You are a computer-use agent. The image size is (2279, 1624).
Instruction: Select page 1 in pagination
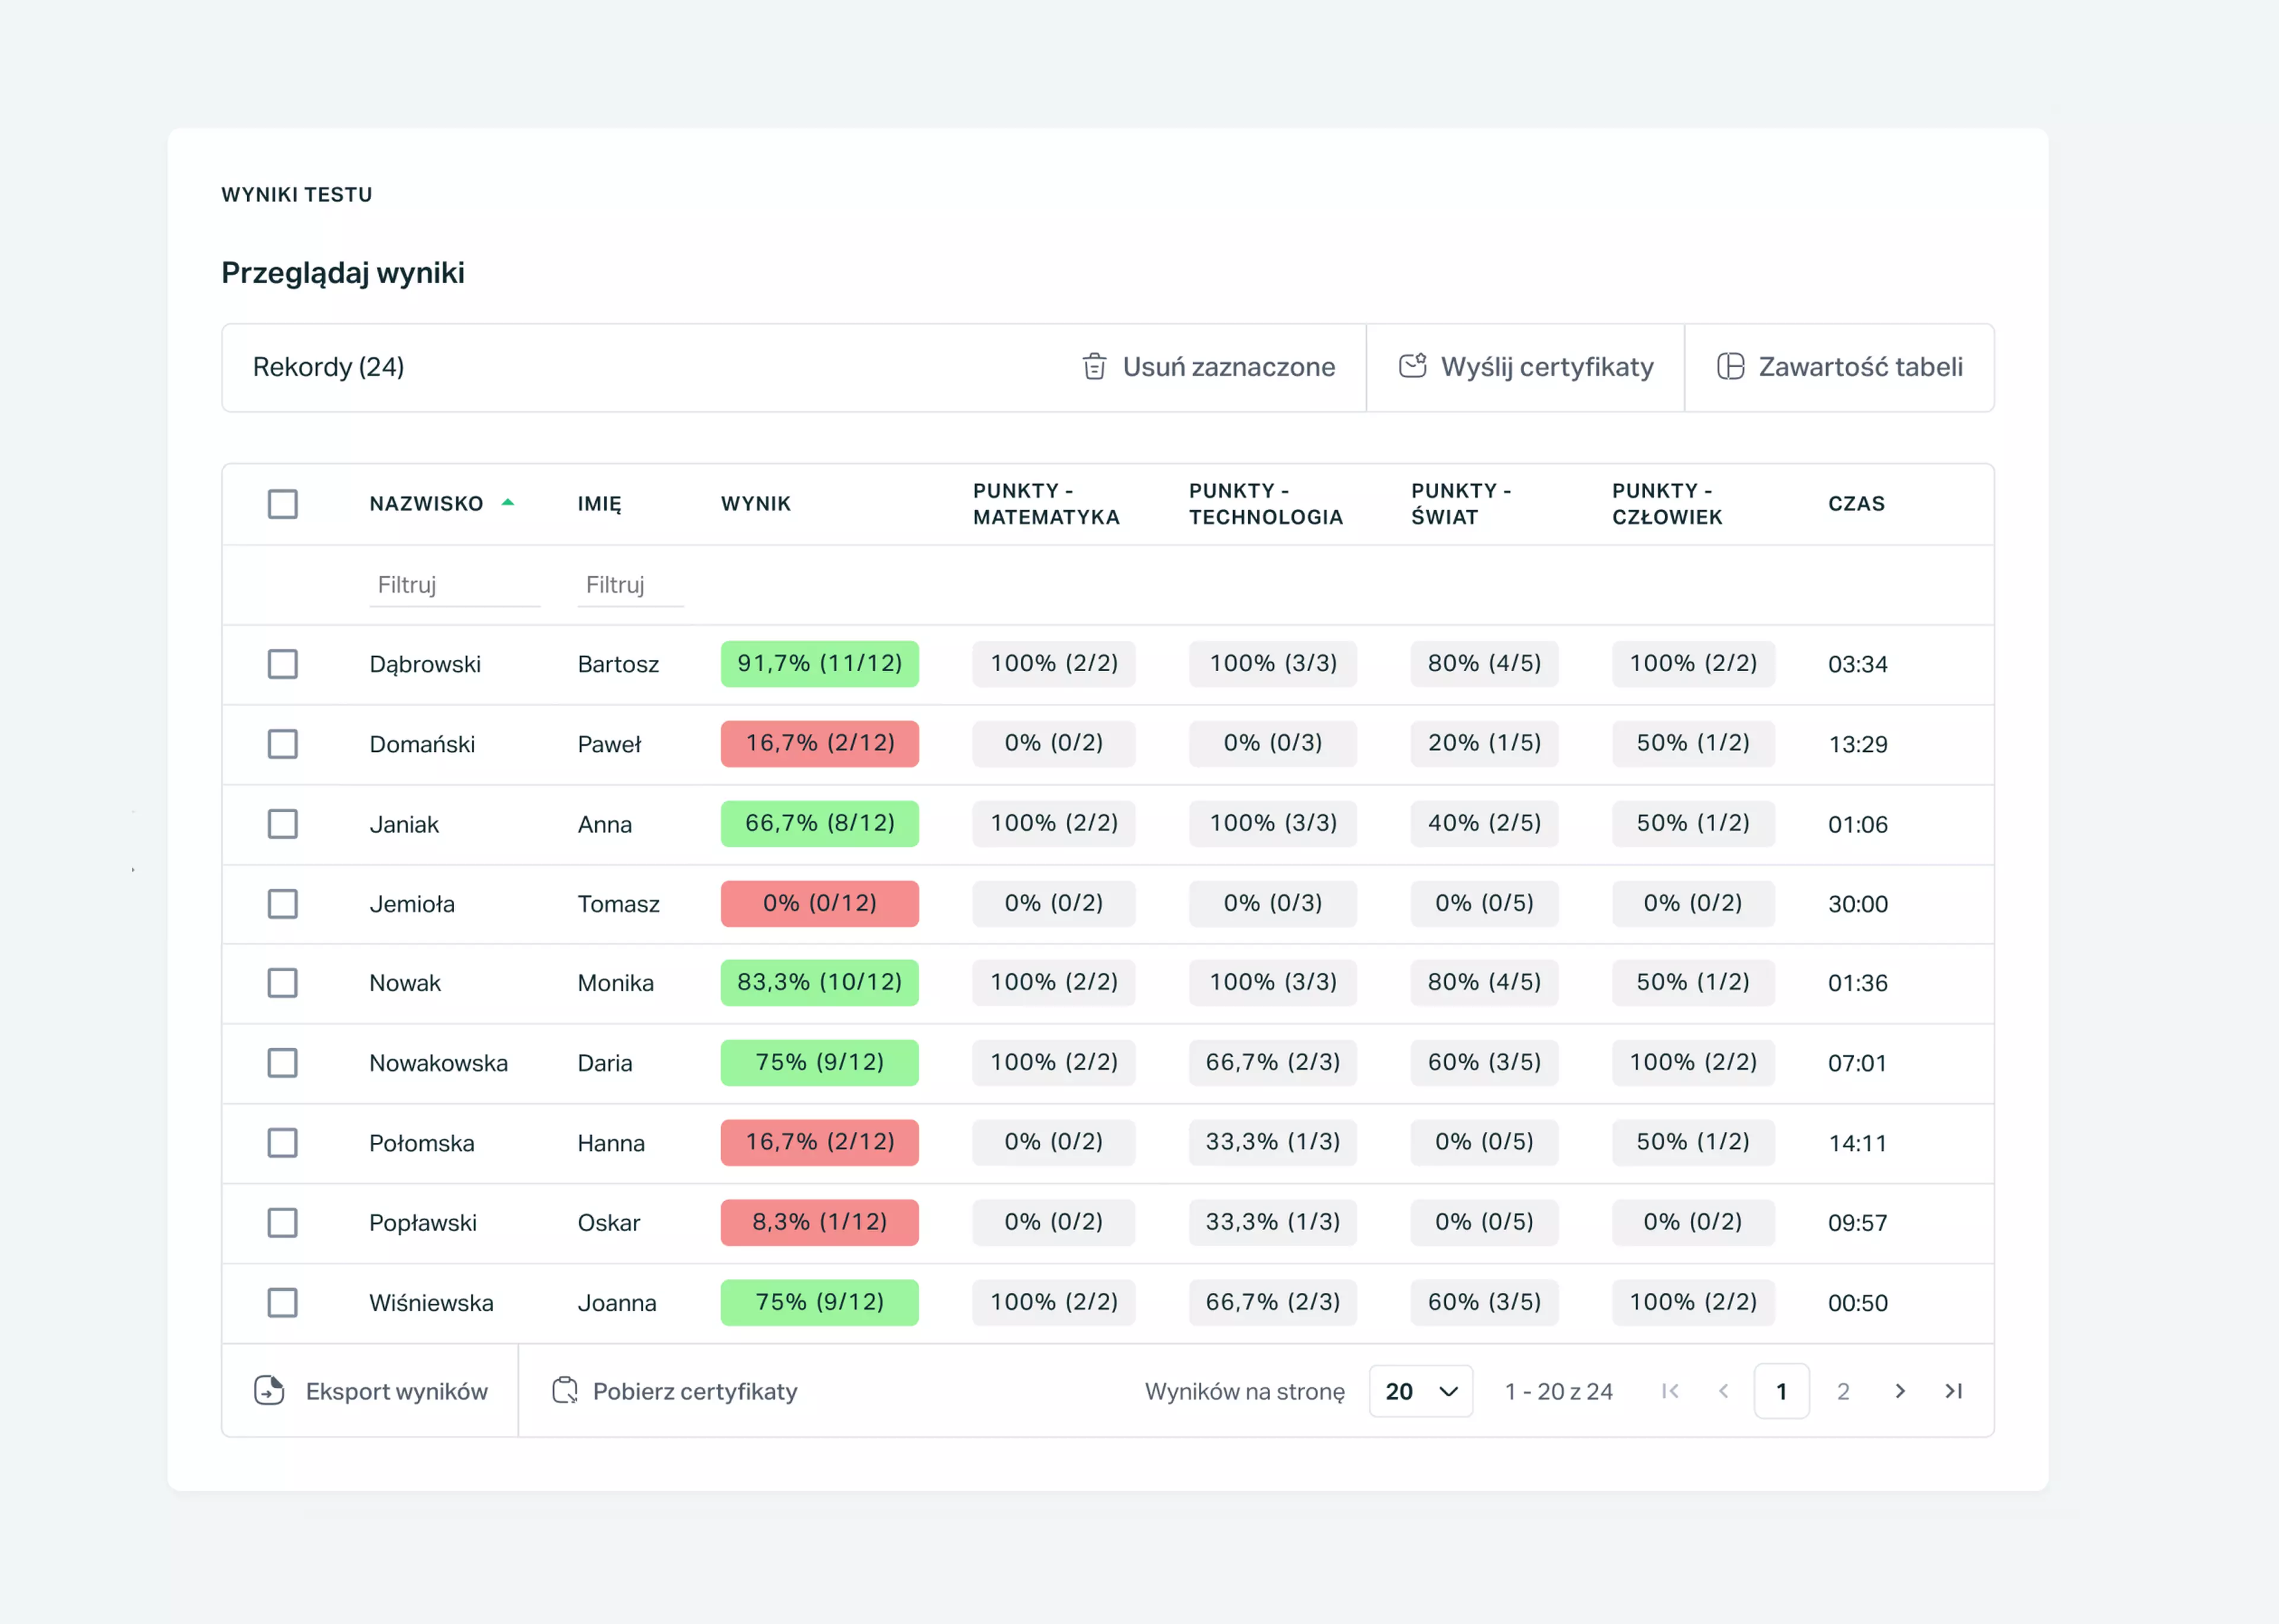[1781, 1391]
